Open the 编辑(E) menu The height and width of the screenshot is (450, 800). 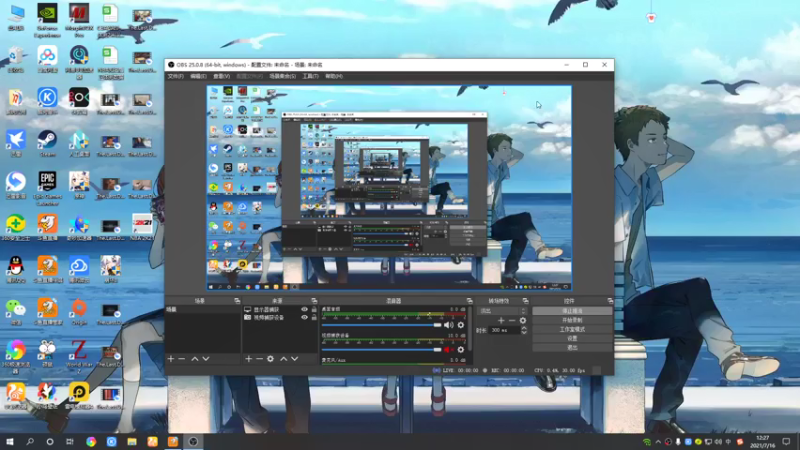198,76
